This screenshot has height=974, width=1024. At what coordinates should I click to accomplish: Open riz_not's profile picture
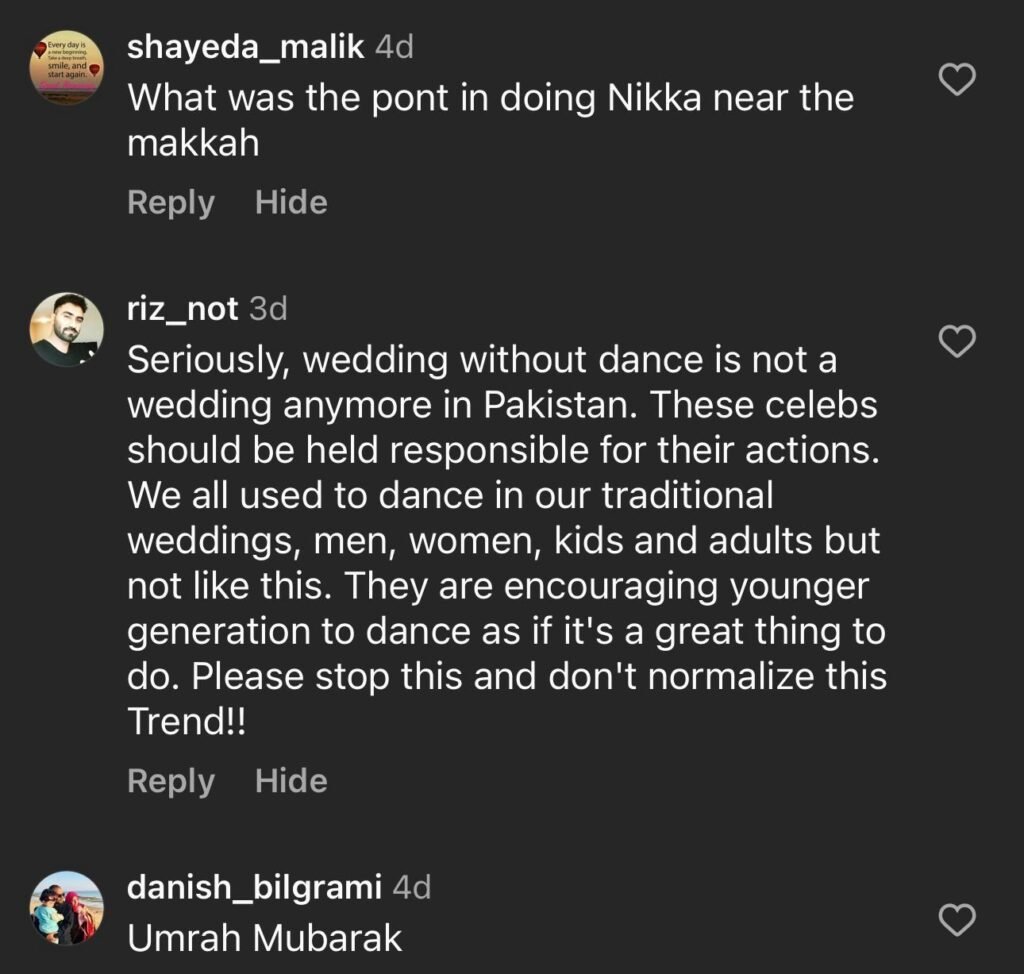click(x=67, y=329)
